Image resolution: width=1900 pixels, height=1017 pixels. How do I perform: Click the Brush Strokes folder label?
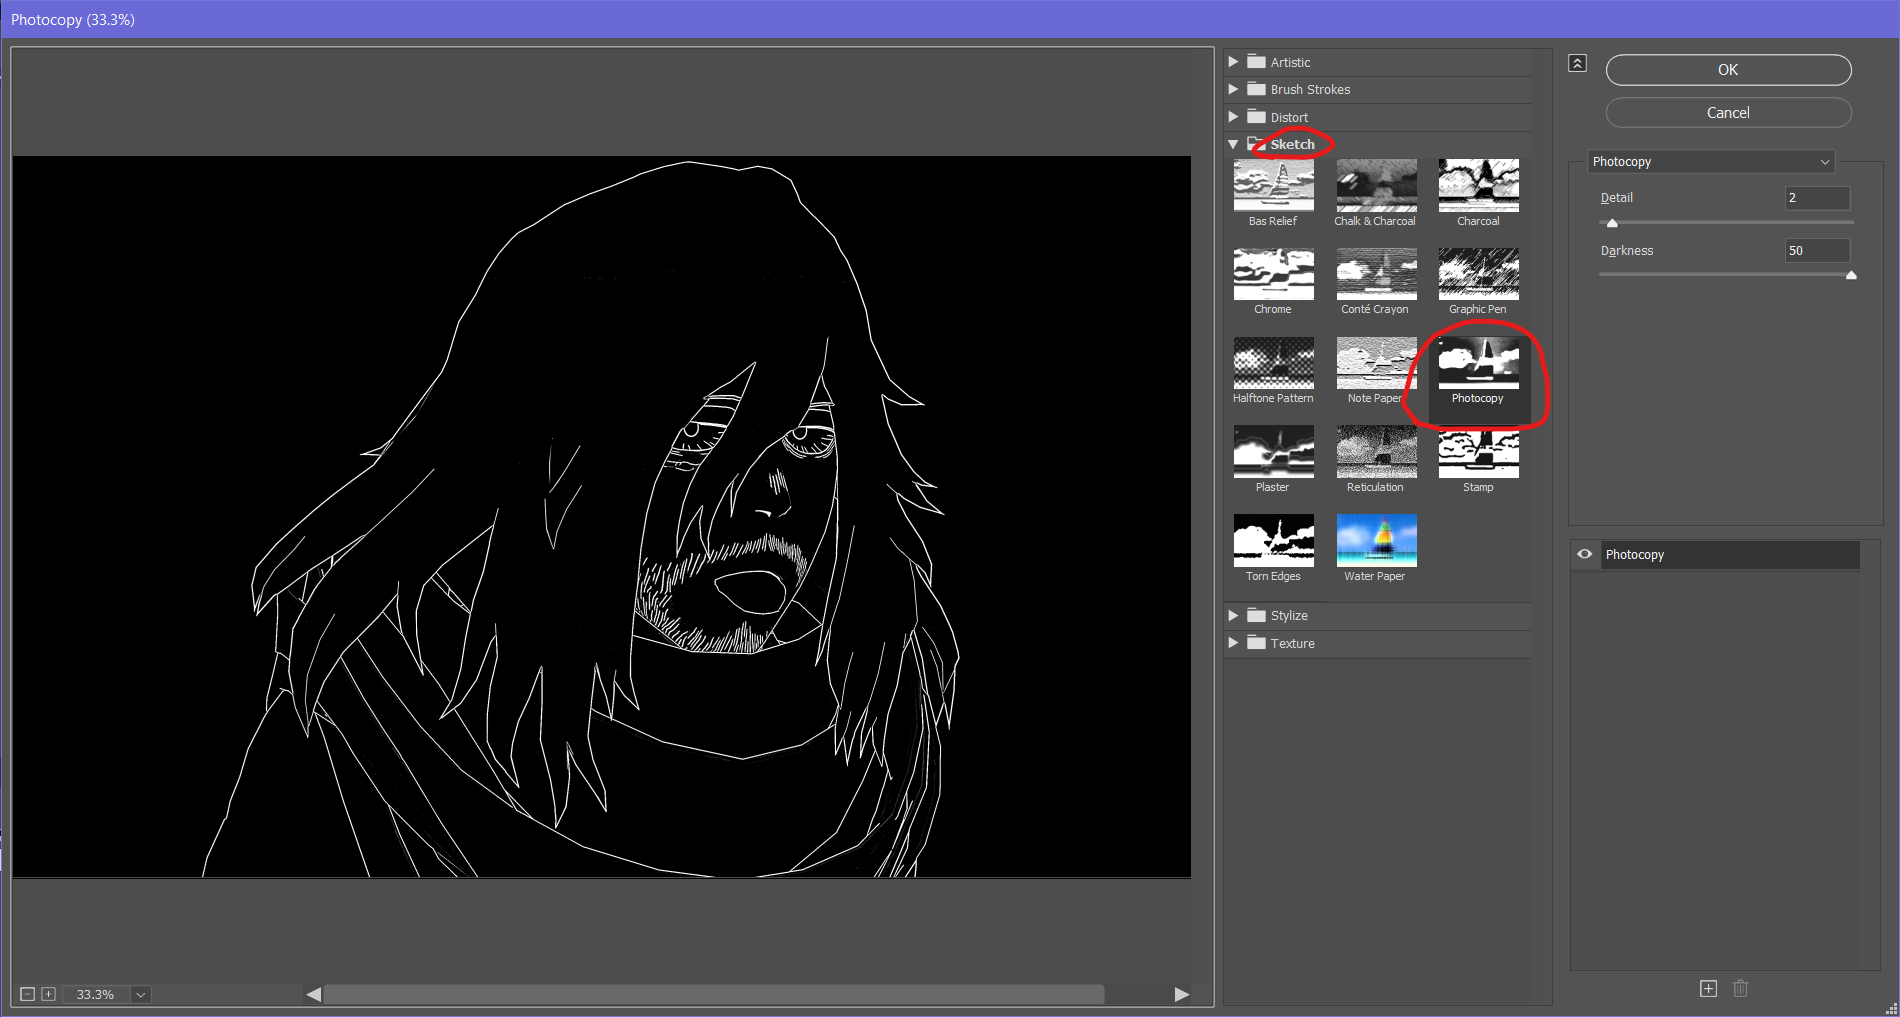click(x=1310, y=89)
